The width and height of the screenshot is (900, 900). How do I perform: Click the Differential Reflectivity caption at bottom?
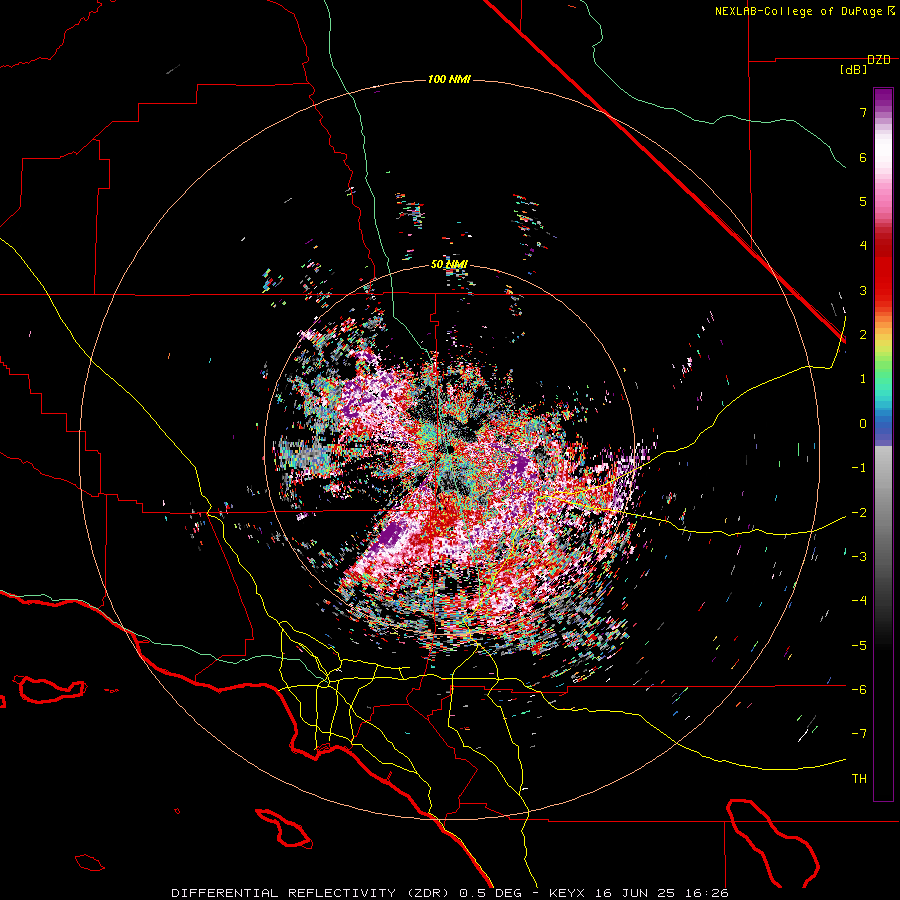pos(450,893)
